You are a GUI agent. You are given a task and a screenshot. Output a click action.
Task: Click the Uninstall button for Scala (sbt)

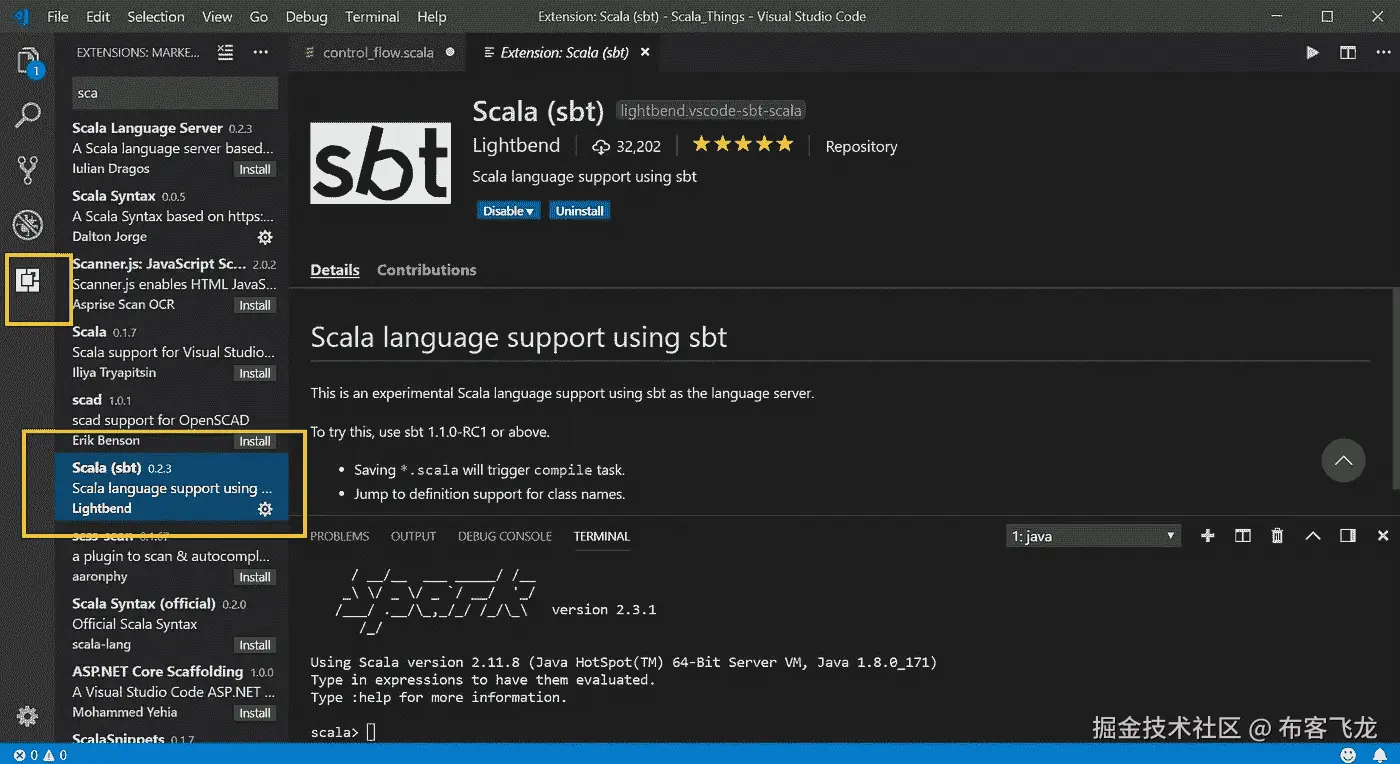click(580, 211)
